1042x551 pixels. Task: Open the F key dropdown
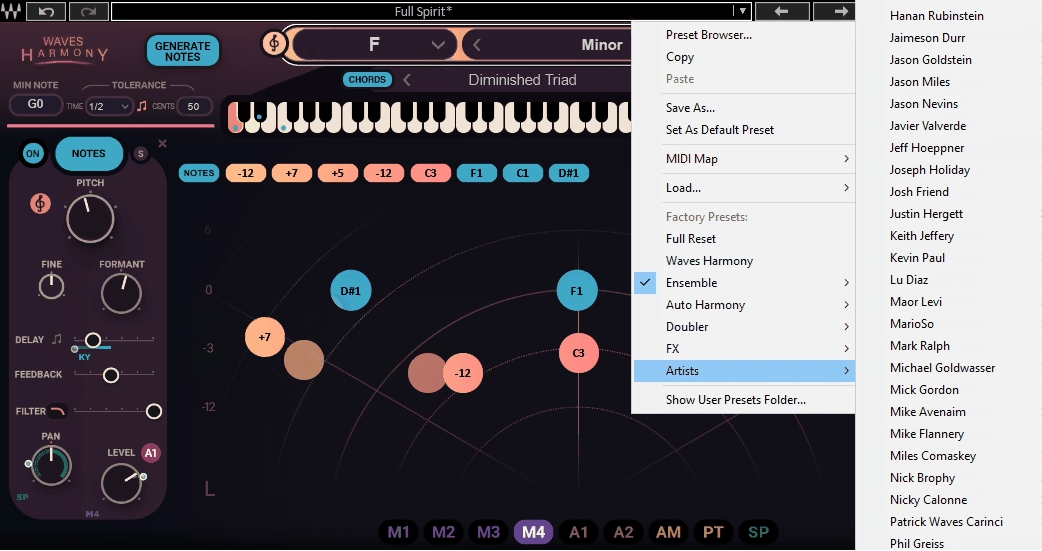[374, 45]
